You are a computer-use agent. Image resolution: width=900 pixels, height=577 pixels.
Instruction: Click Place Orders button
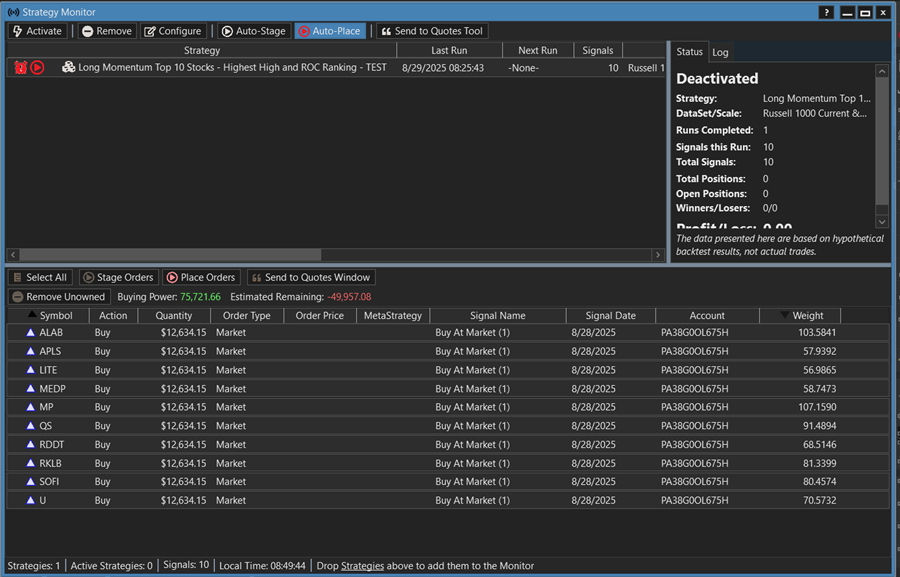tap(201, 277)
